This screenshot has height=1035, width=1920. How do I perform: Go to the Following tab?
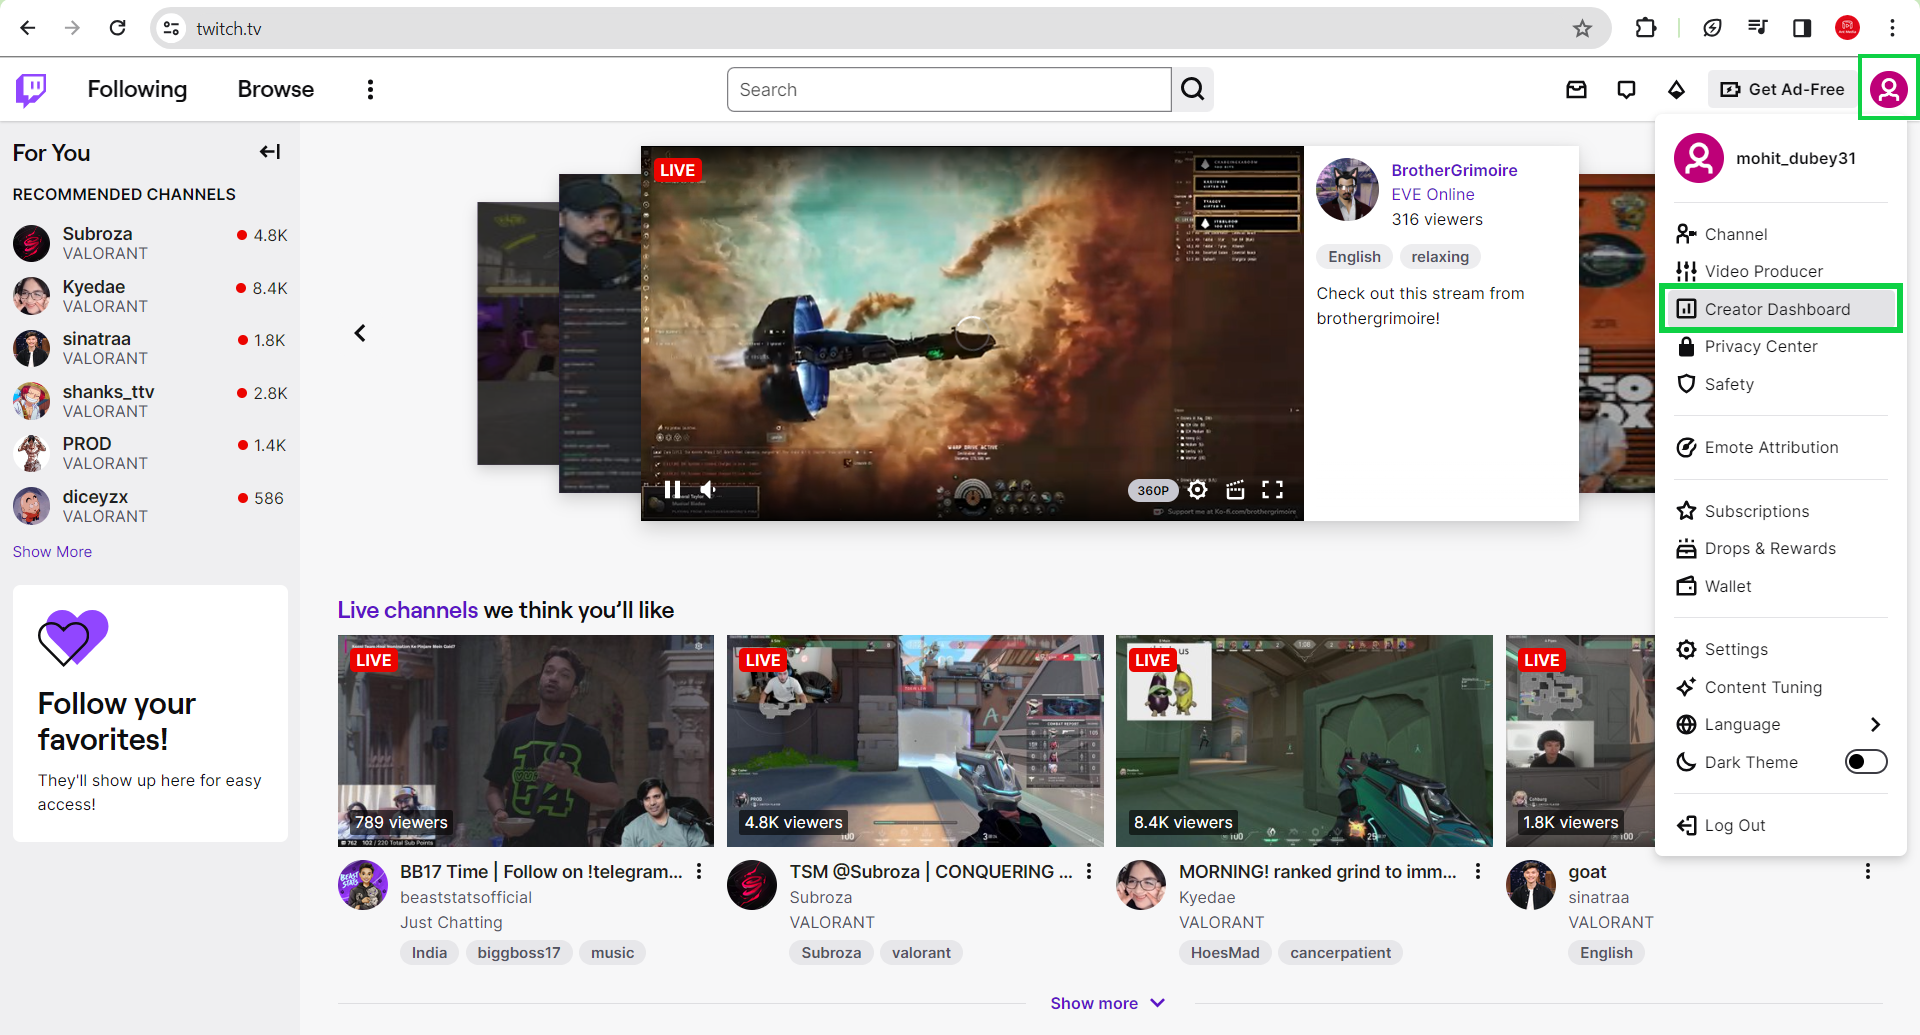point(137,89)
